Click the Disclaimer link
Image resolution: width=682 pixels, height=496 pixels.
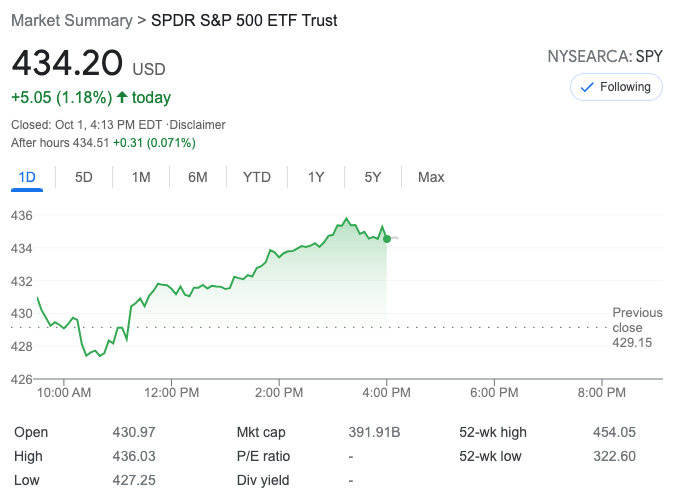[199, 125]
